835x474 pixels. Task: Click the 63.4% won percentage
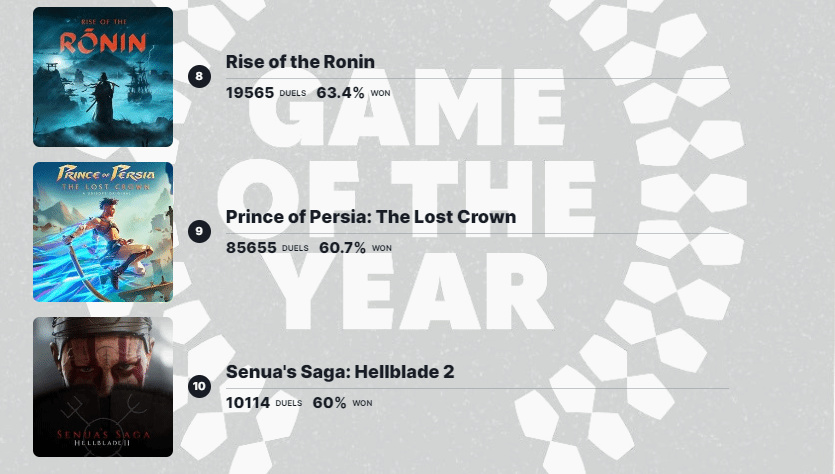(340, 93)
